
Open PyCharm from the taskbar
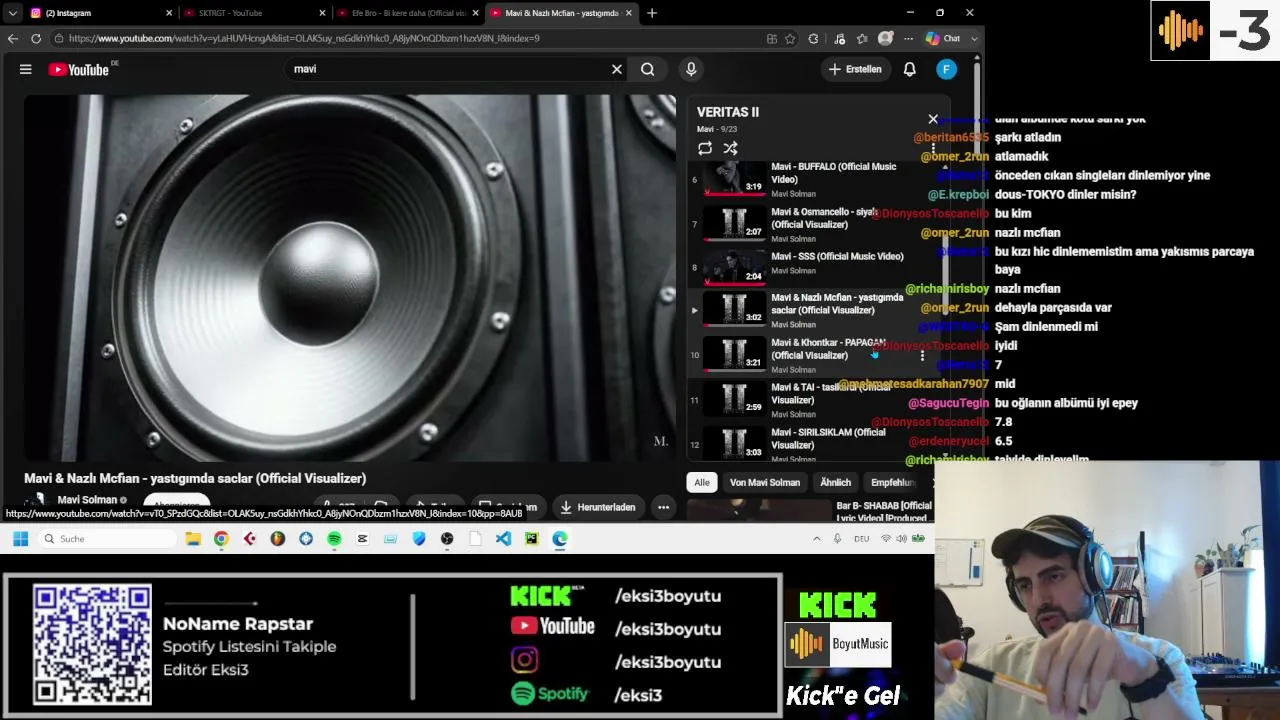(x=531, y=538)
